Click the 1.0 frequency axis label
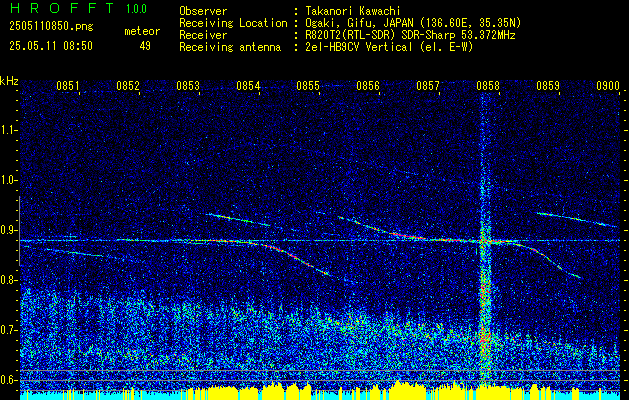Screen dimensions: 629x400 coord(8,180)
